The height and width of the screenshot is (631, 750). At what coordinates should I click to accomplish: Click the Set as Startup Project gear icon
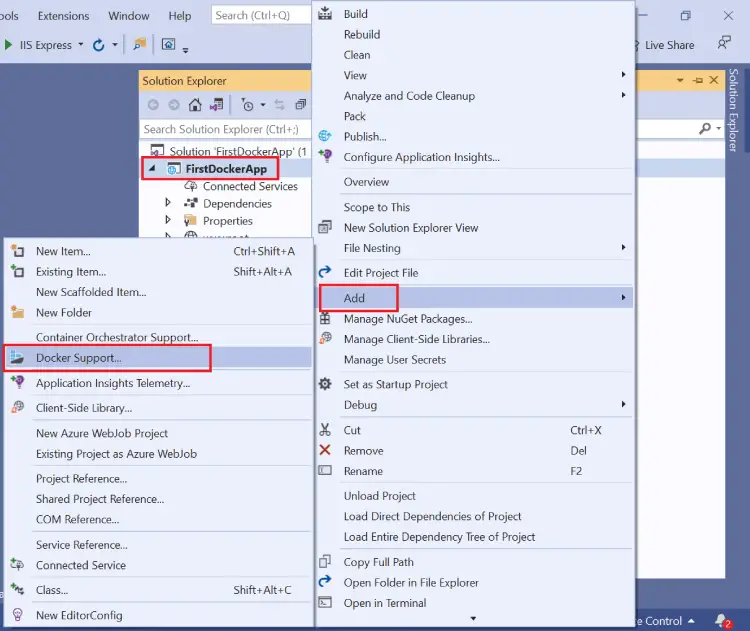pos(325,384)
